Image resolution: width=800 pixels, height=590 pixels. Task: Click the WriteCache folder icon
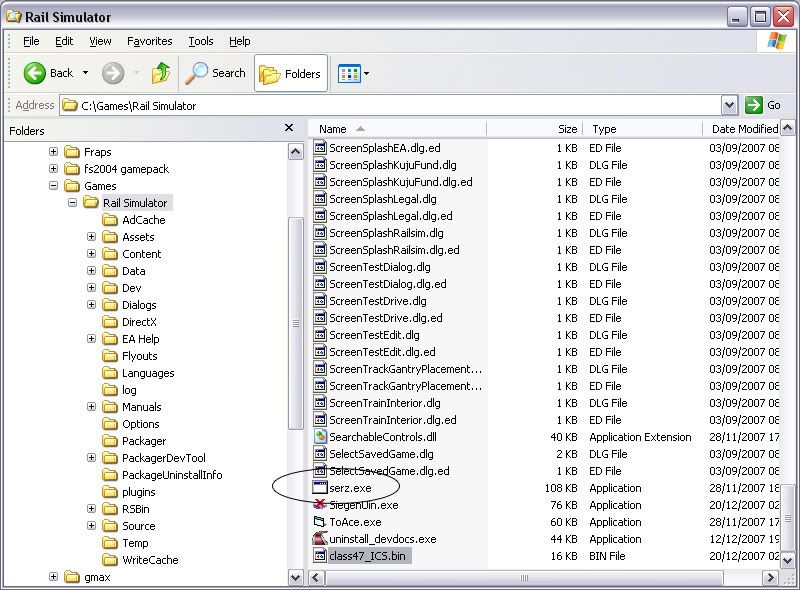click(x=110, y=560)
